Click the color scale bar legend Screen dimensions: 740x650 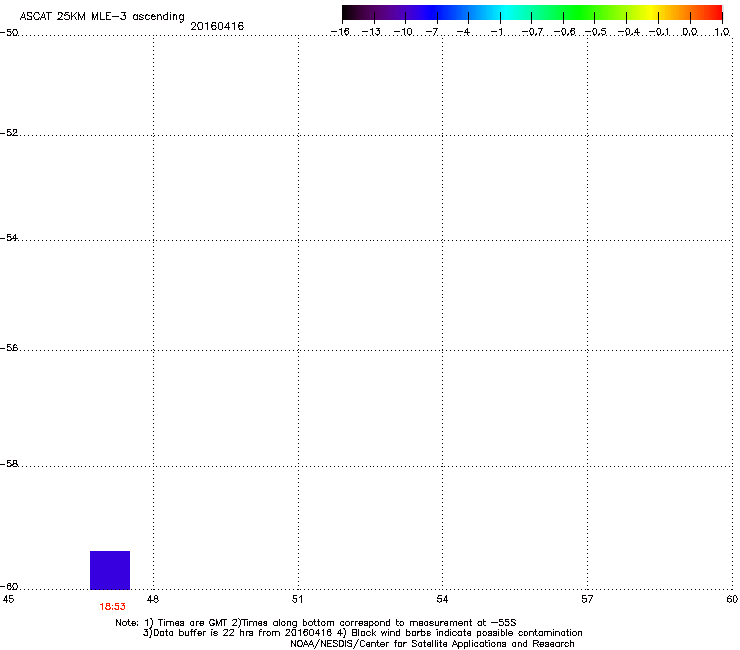pyautogui.click(x=532, y=13)
